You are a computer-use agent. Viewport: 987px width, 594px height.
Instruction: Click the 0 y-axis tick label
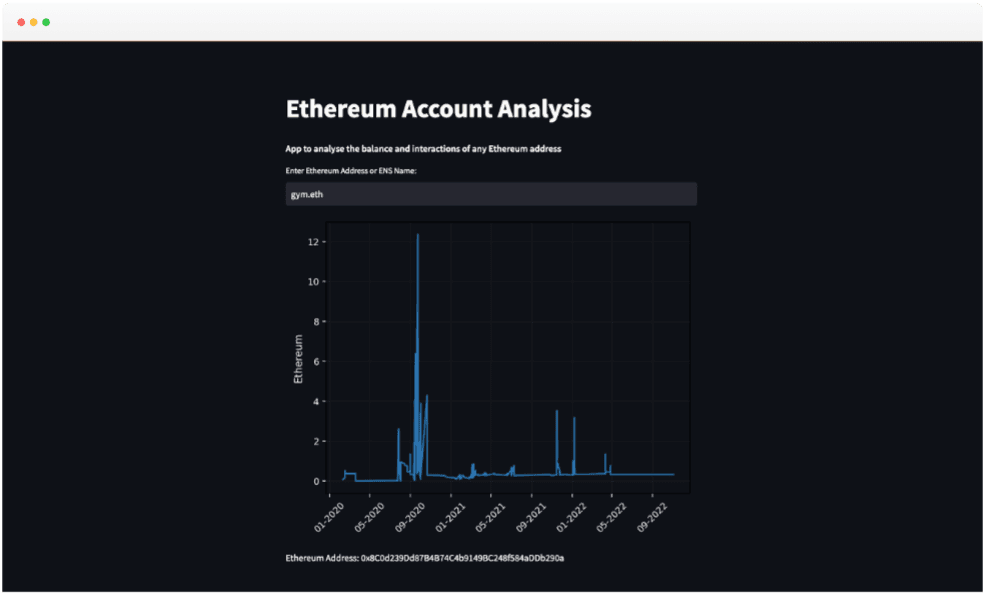316,481
